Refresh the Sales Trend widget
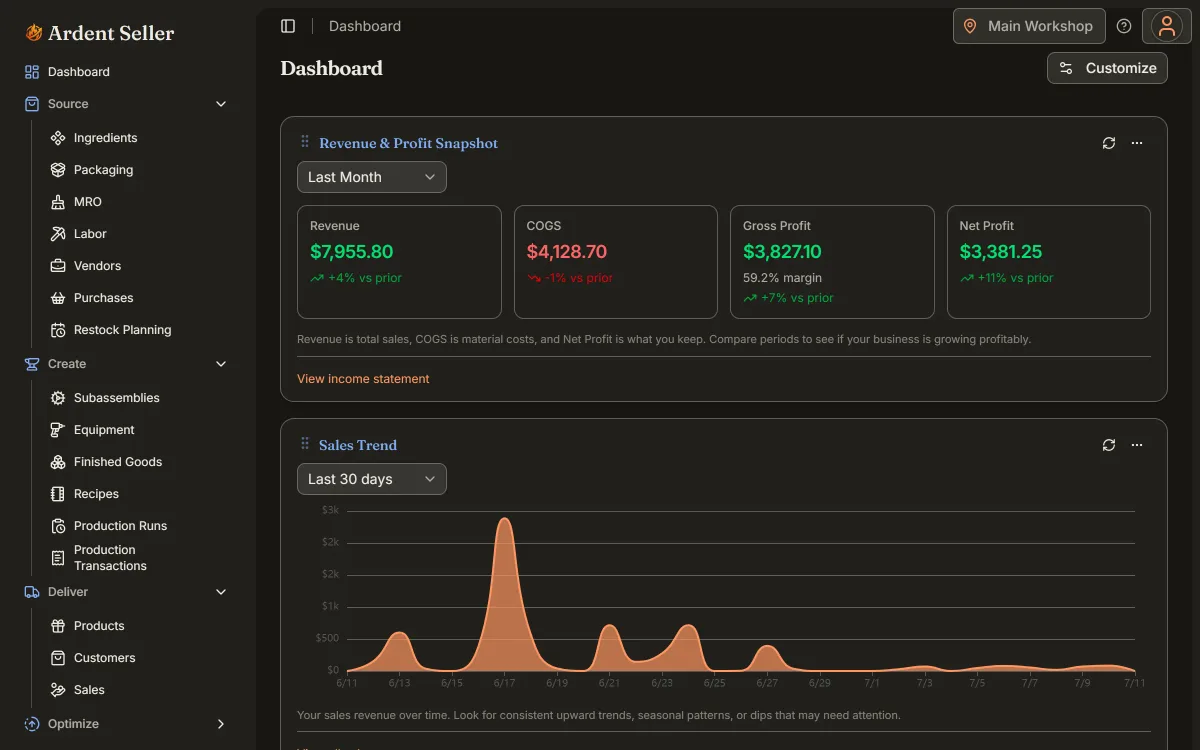Viewport: 1200px width, 750px height. pos(1109,445)
